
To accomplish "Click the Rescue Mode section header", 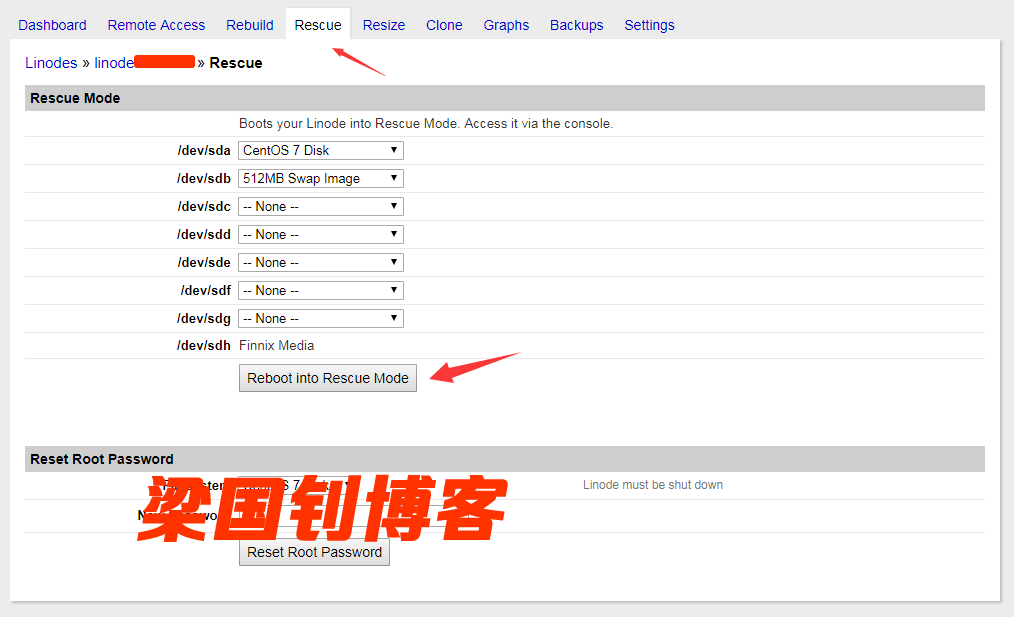I will pos(504,98).
